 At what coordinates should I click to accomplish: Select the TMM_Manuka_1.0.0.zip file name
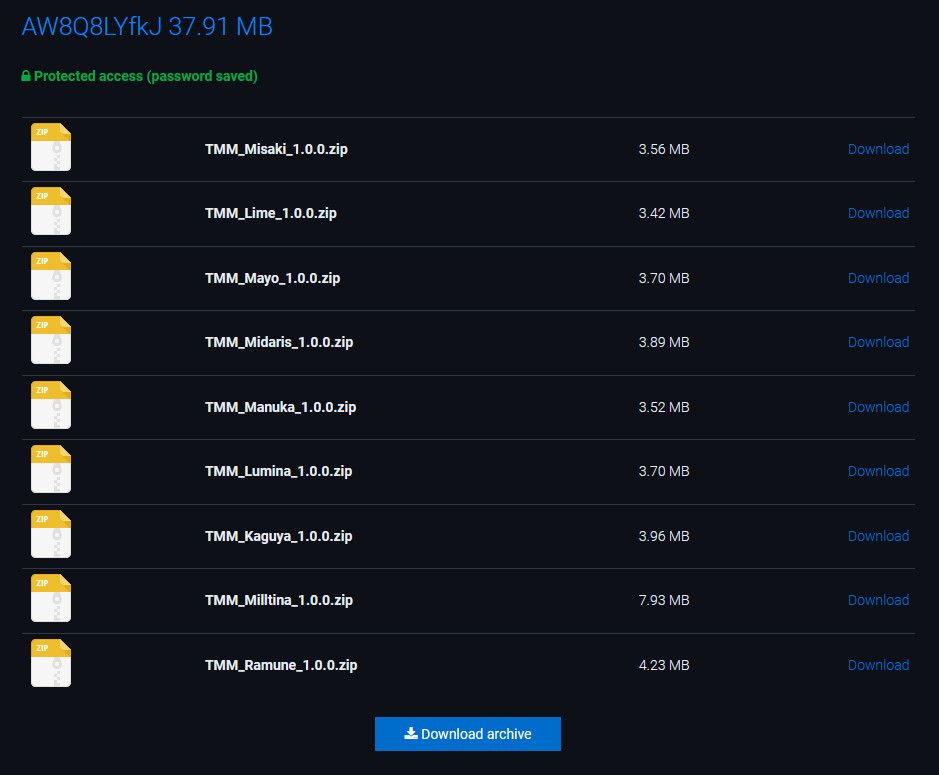coord(280,407)
